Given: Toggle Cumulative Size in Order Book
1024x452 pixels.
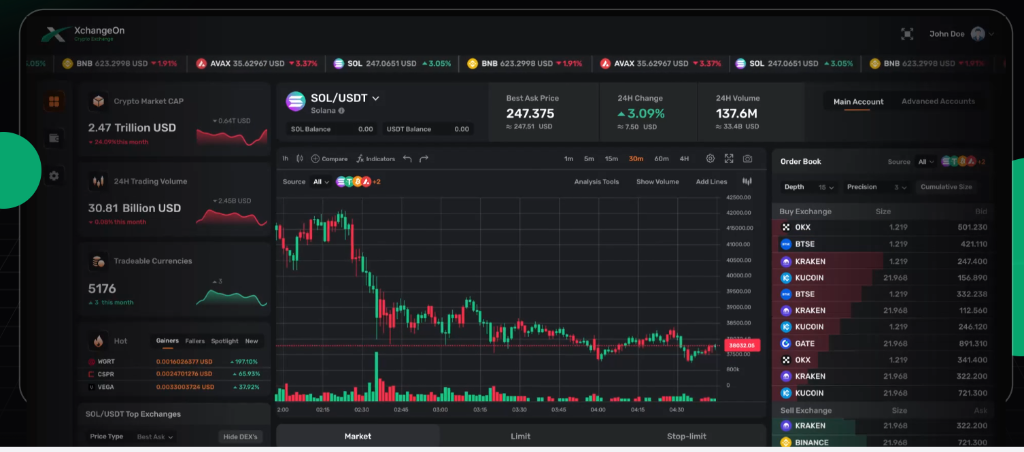Looking at the screenshot, I should [946, 187].
